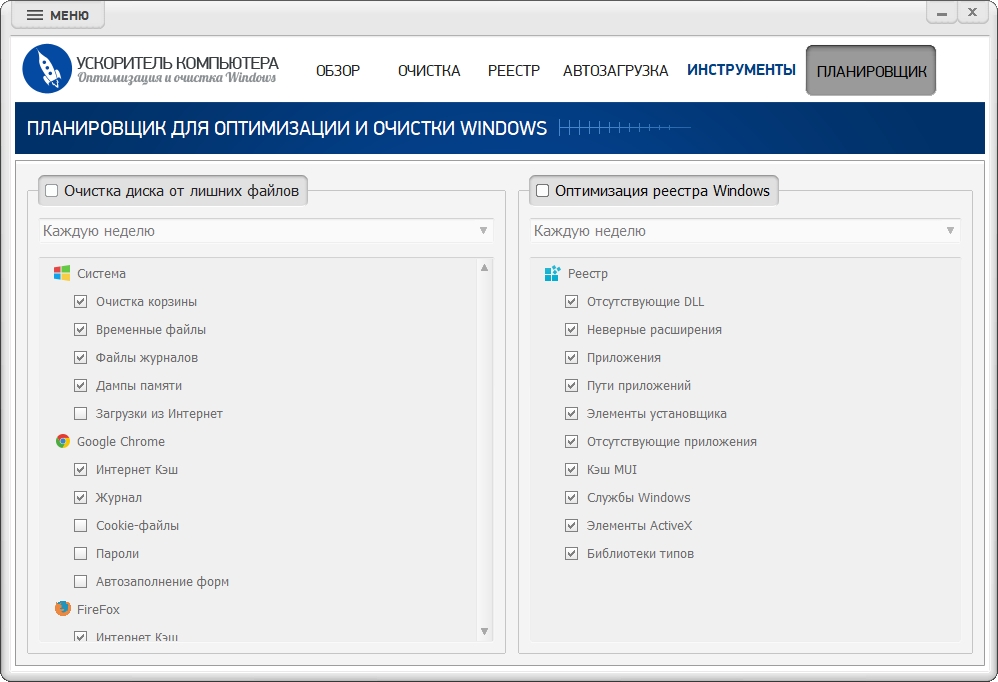
Task: Toggle Cookie-файлы checkbox under Chrome
Action: tap(81, 525)
